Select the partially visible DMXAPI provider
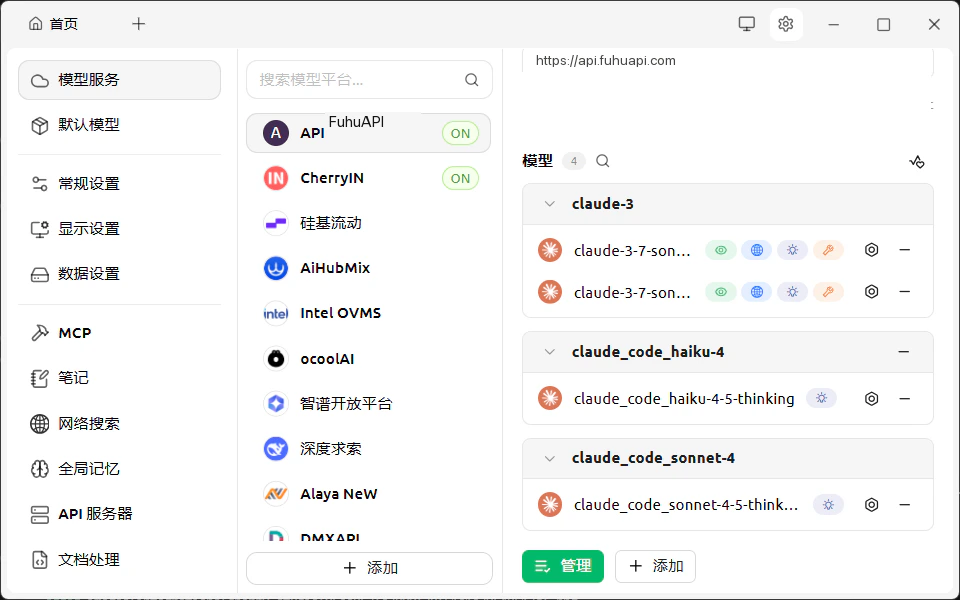960x600 pixels. click(x=368, y=534)
